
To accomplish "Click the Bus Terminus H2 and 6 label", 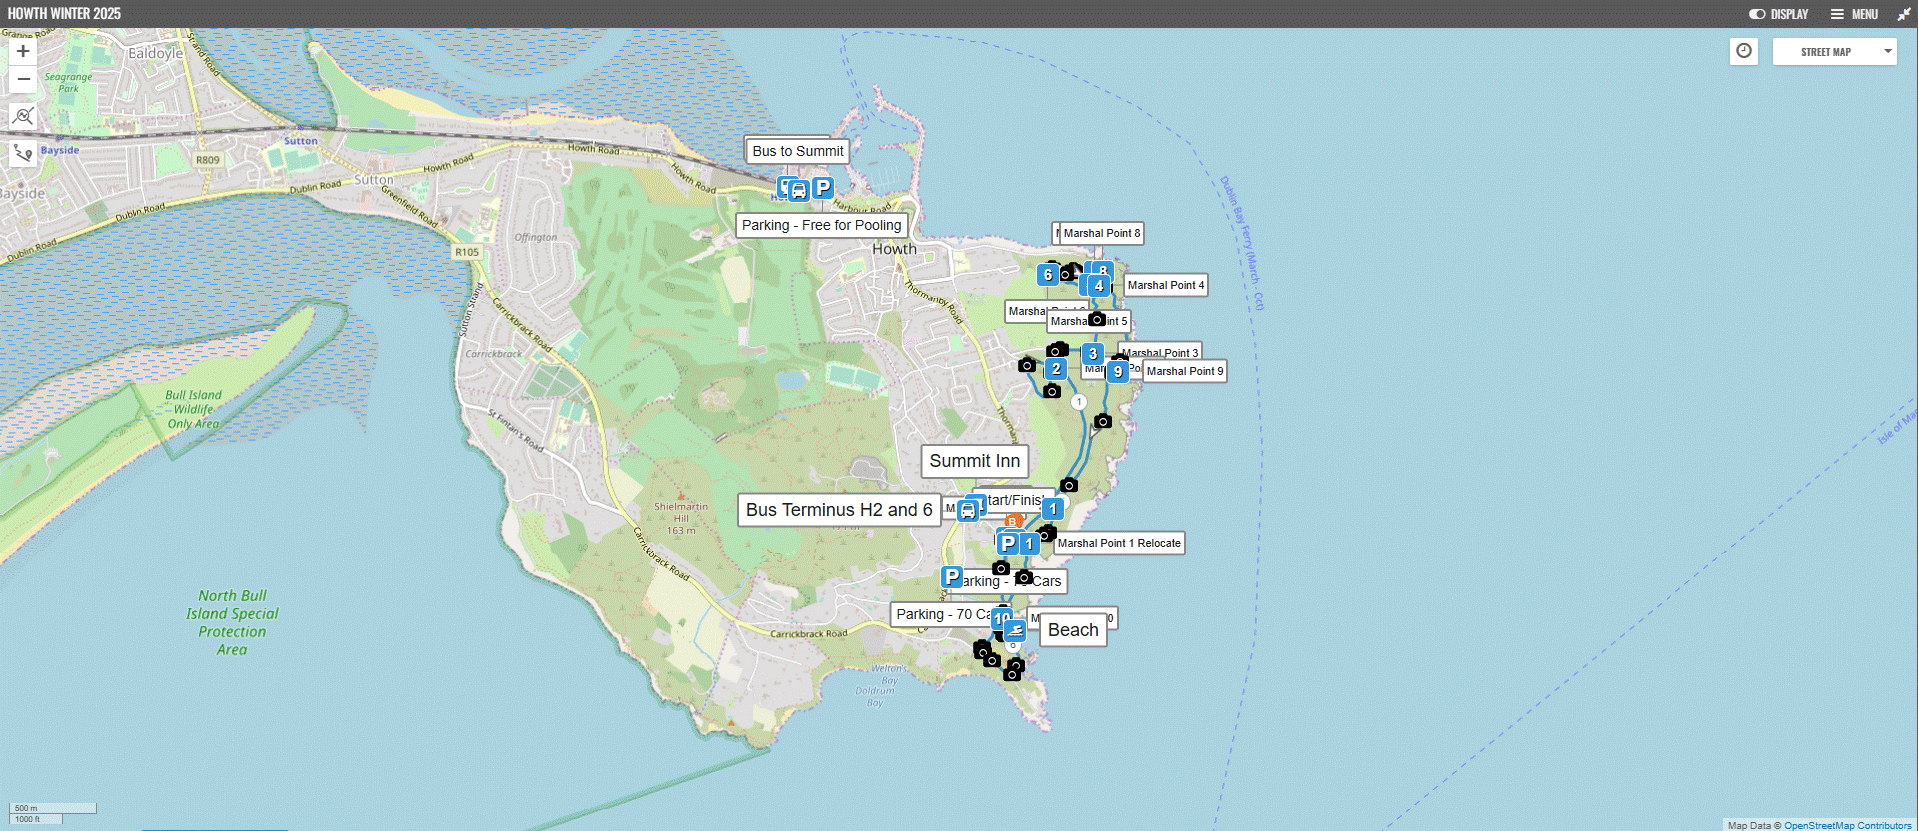I will pos(839,510).
